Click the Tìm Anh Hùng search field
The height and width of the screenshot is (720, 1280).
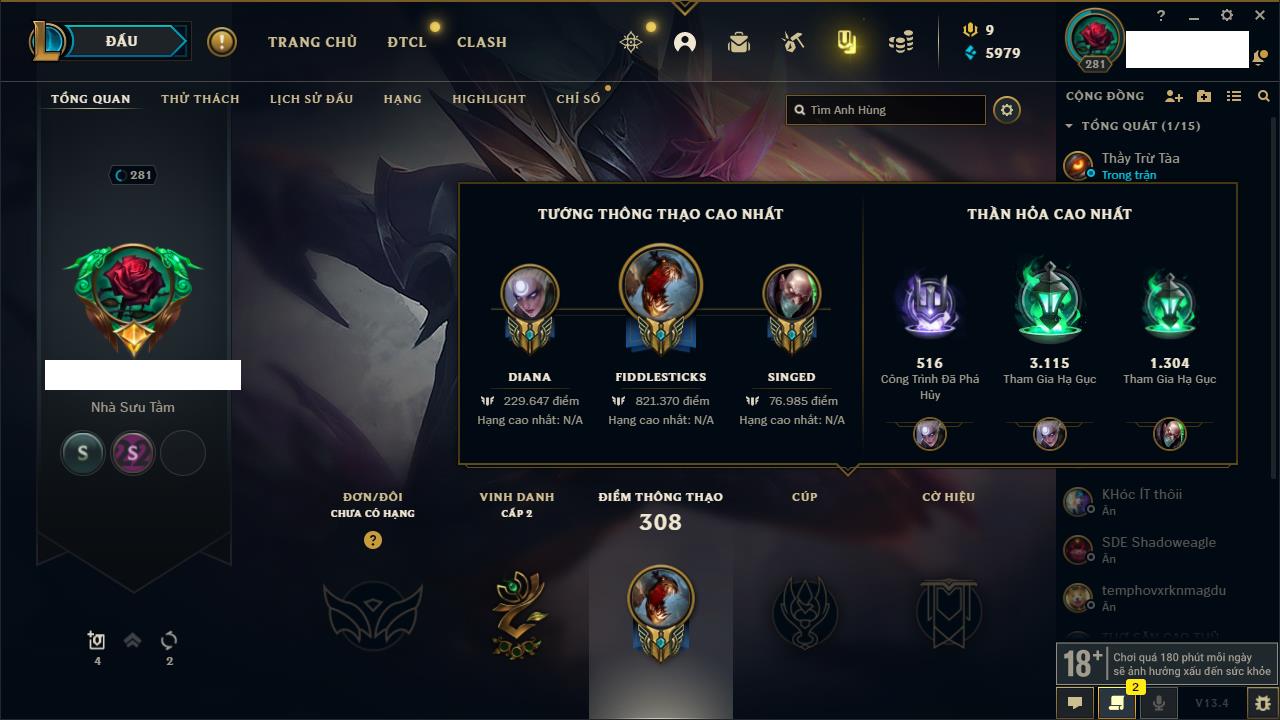(886, 110)
